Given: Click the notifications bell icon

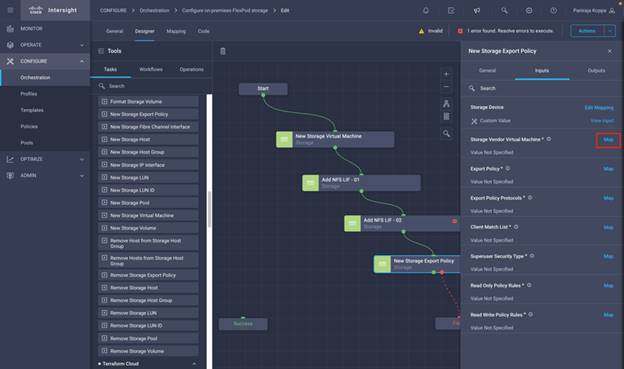Looking at the screenshot, I should tap(426, 10).
